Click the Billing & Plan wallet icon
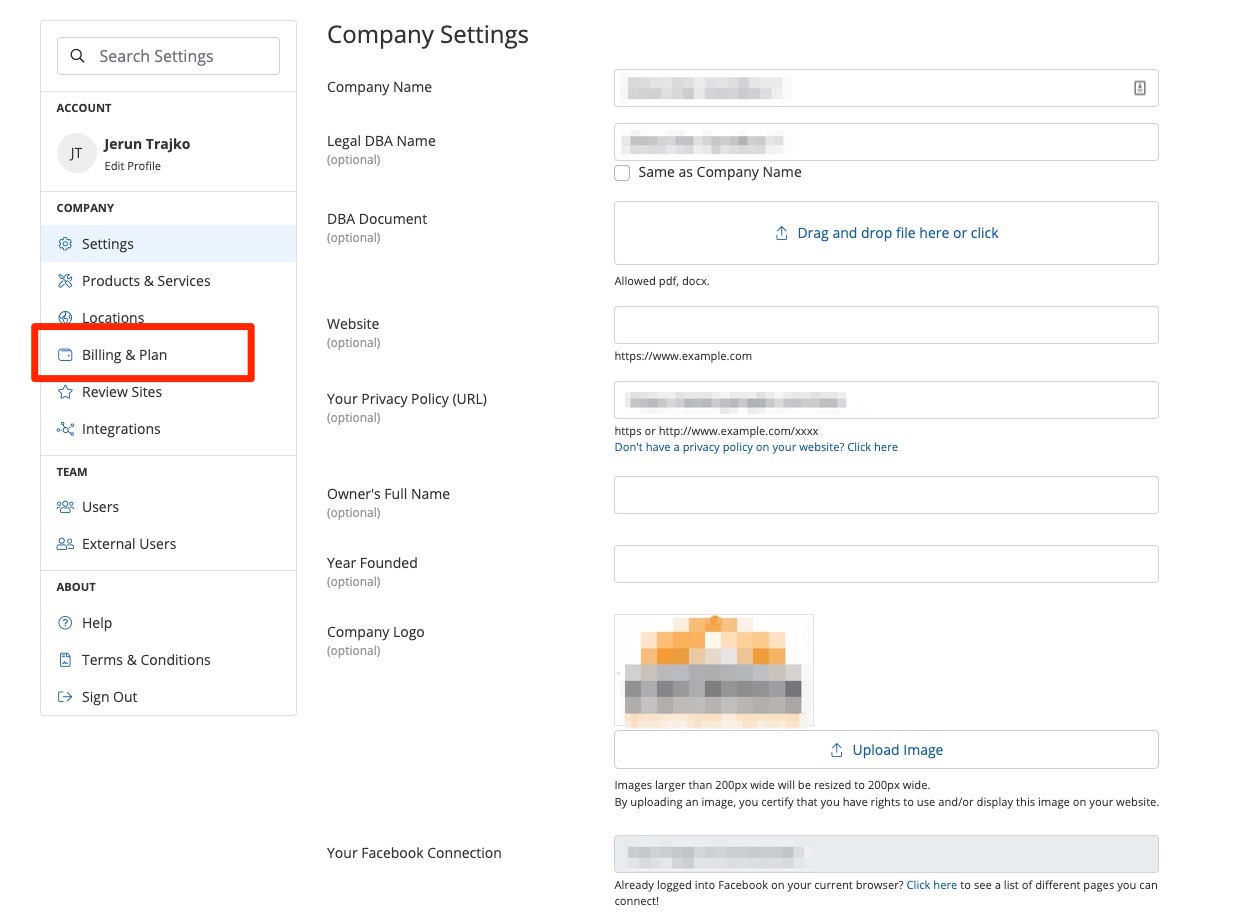1234x924 pixels. coord(65,355)
